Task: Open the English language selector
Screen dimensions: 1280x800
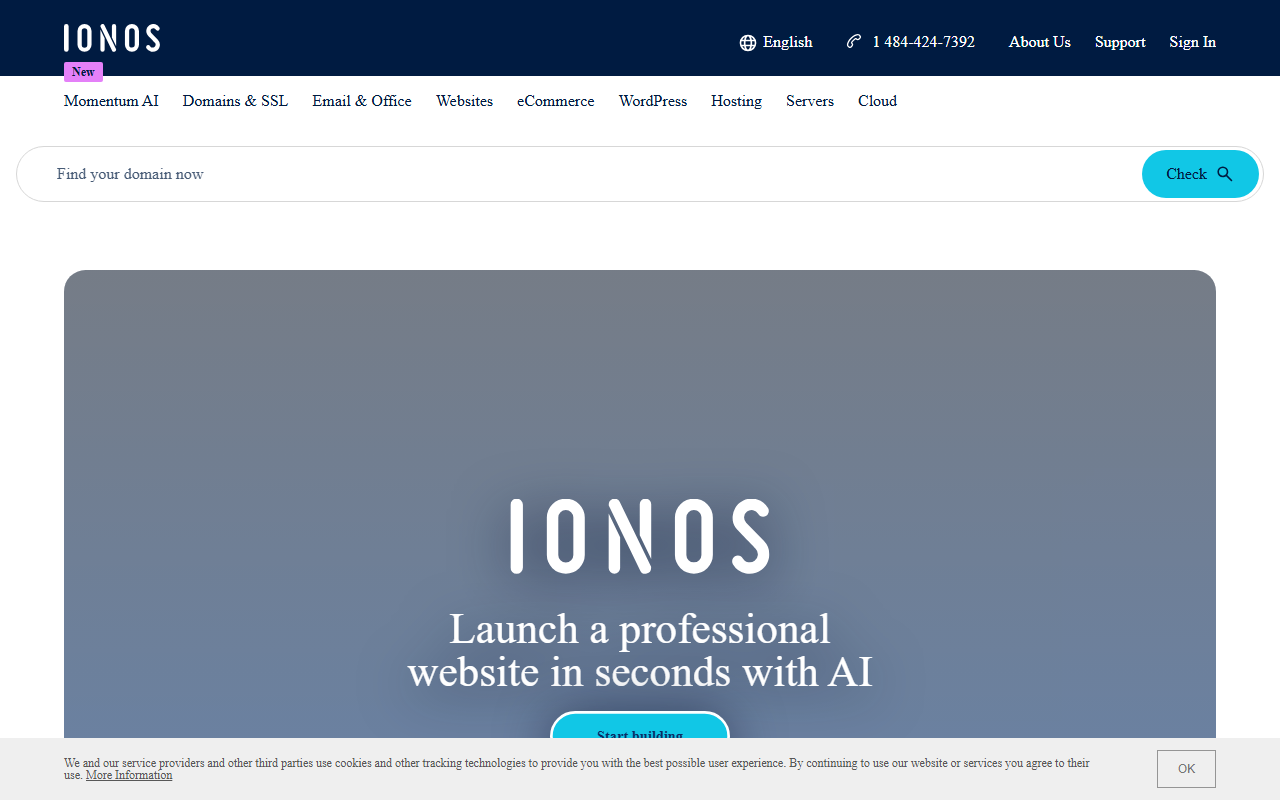Action: point(776,42)
